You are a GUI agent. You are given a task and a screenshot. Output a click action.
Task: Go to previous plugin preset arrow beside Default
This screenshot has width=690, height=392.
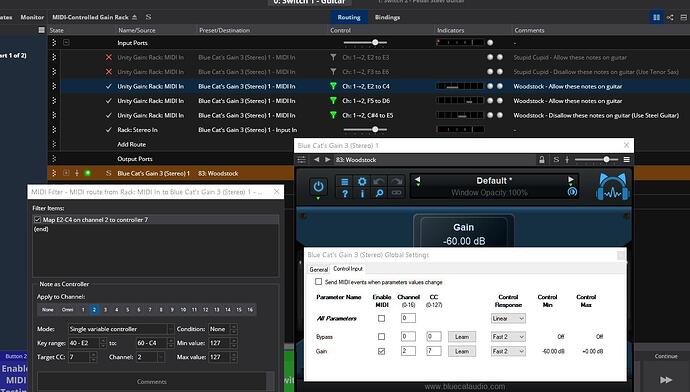click(x=418, y=180)
